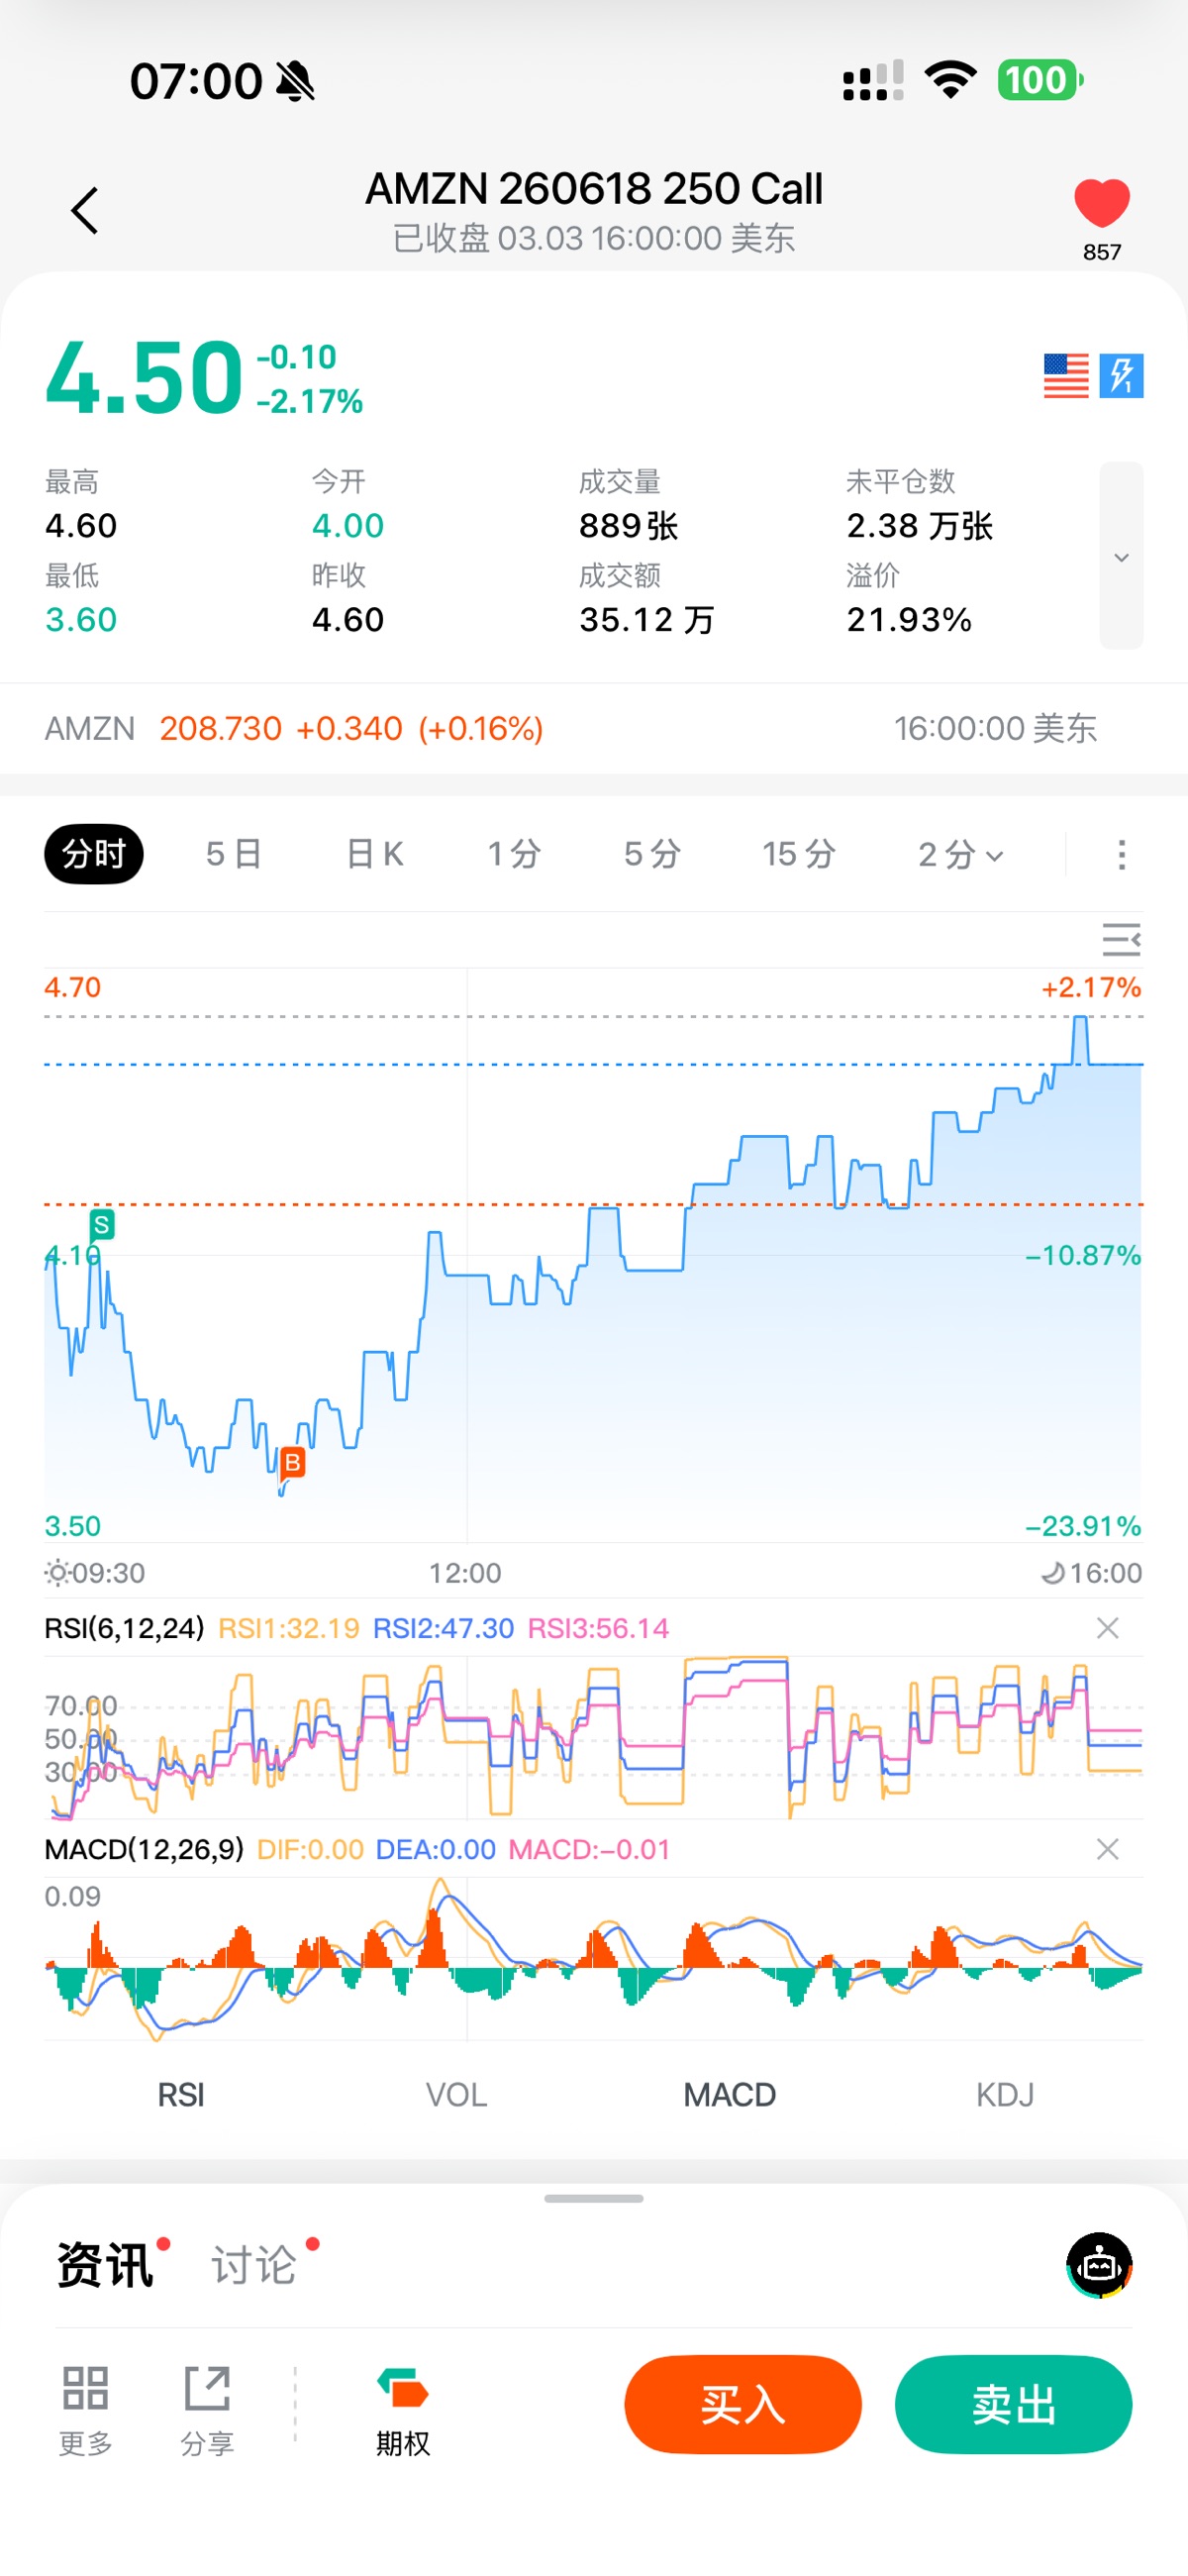This screenshot has width=1188, height=2576.
Task: Open the AI robot assistant icon
Action: click(1099, 2265)
